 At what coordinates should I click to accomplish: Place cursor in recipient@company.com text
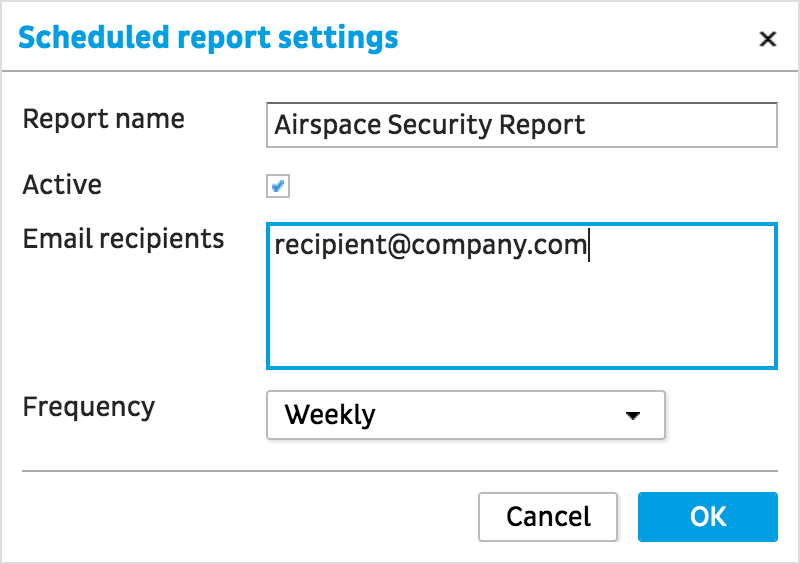(x=431, y=245)
